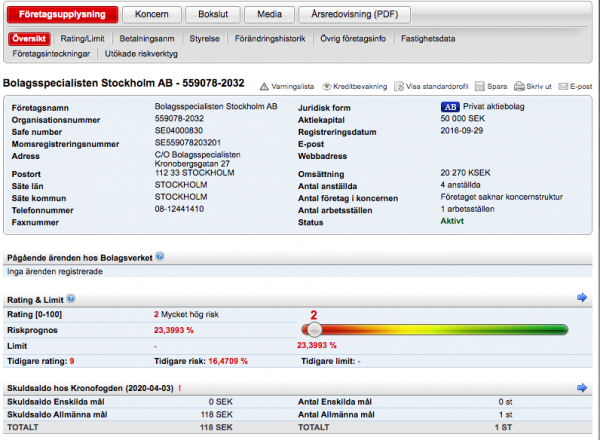
Task: Click blue arrow in Rating & Limit header
Action: [x=582, y=297]
